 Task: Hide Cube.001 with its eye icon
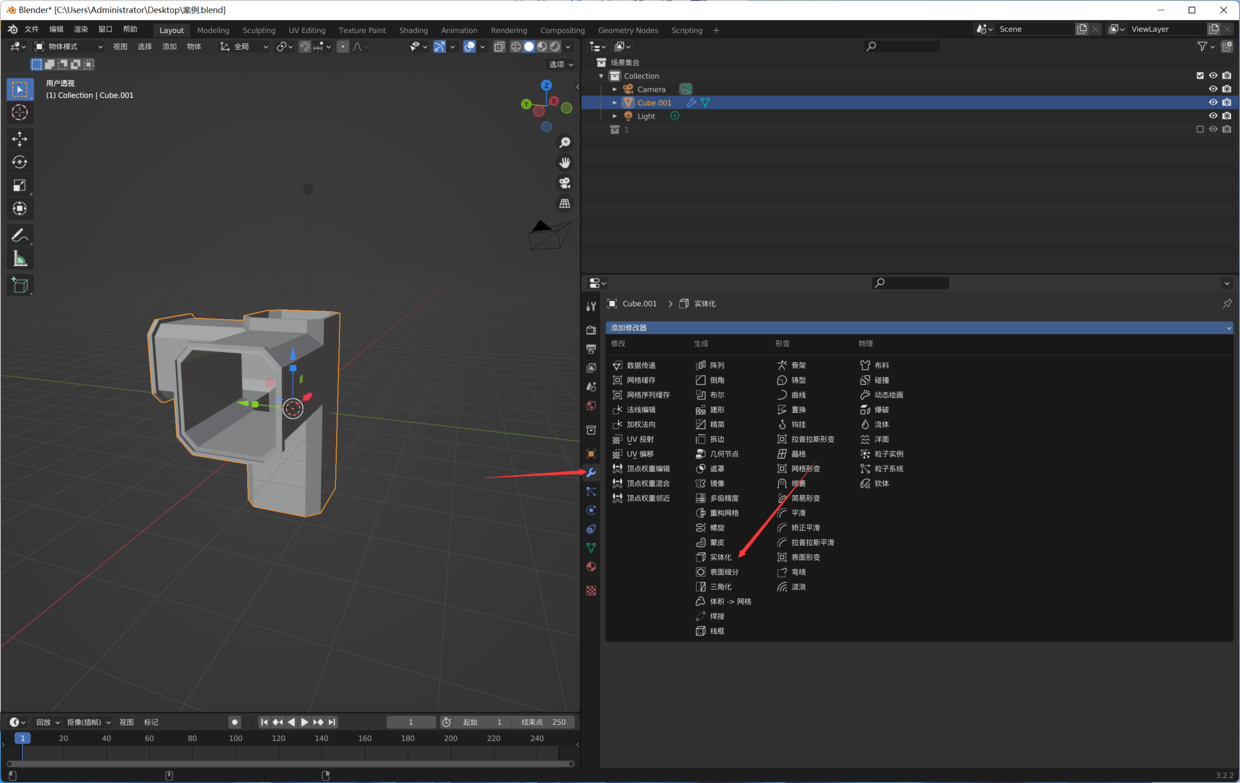pyautogui.click(x=1213, y=102)
